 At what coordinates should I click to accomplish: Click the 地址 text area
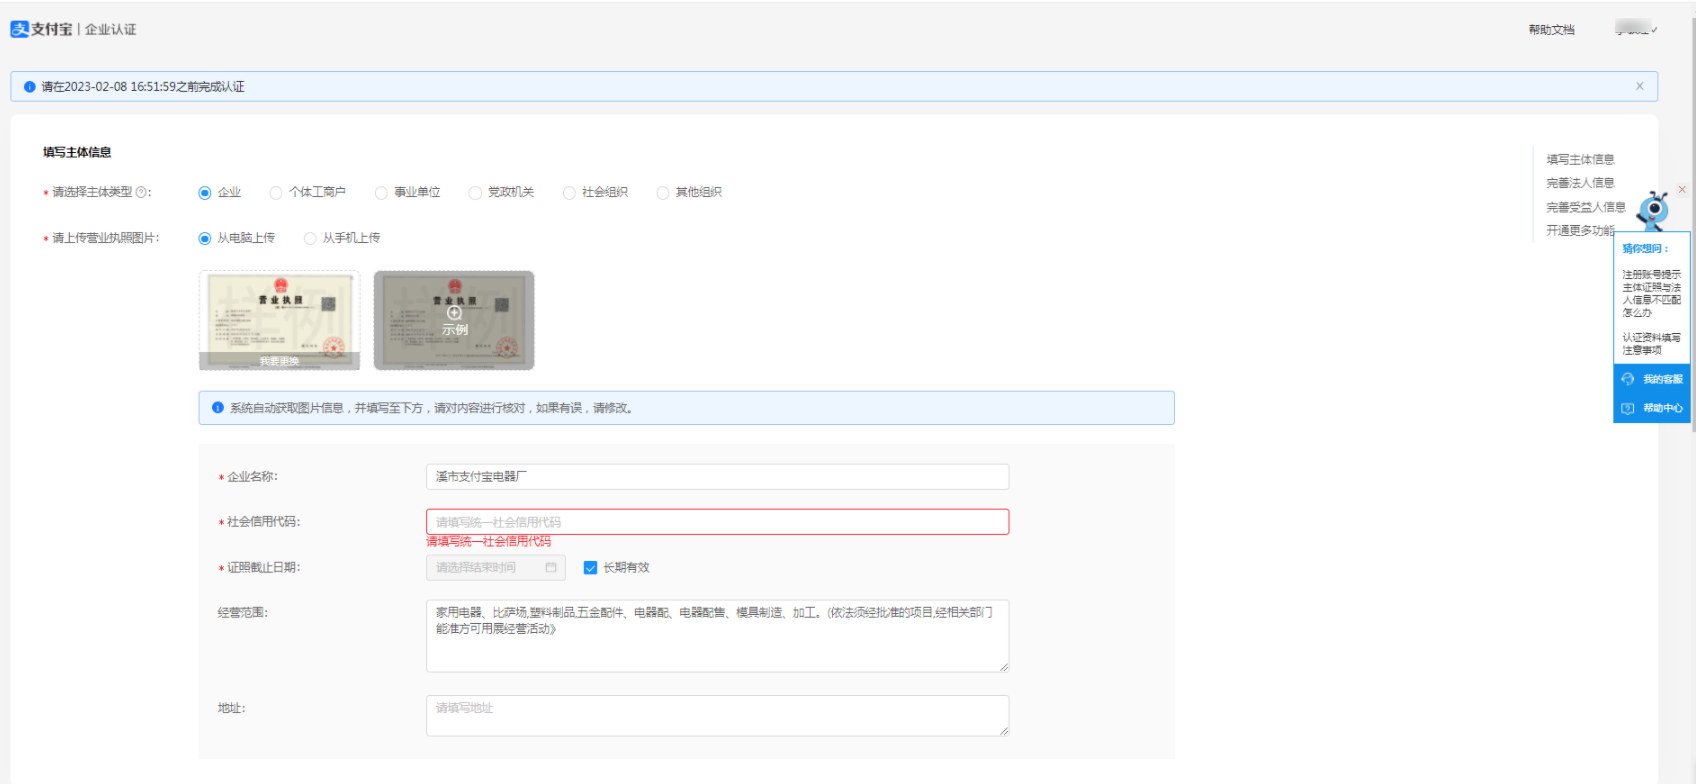717,716
